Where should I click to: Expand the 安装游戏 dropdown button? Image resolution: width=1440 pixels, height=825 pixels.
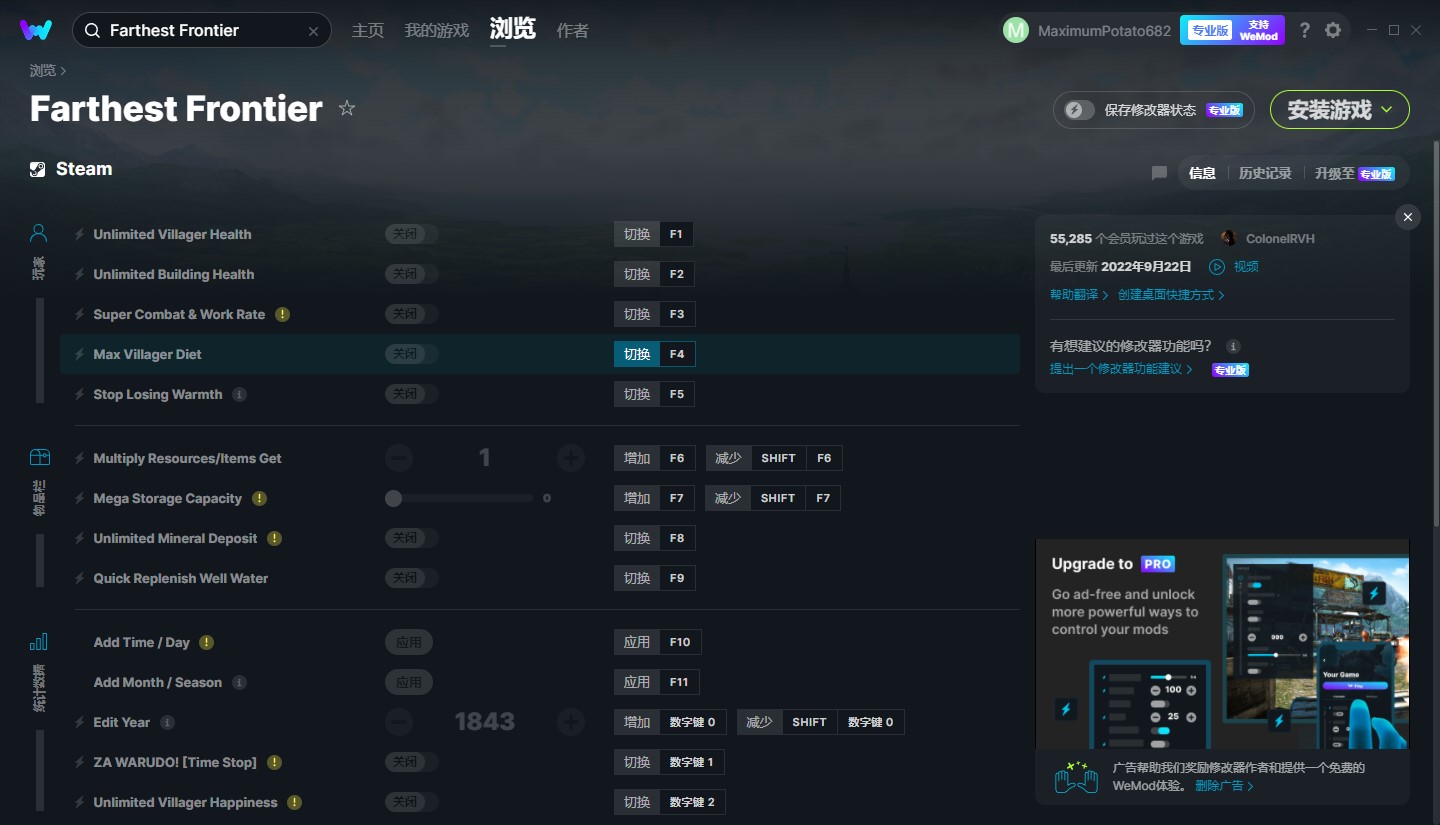coord(1339,110)
